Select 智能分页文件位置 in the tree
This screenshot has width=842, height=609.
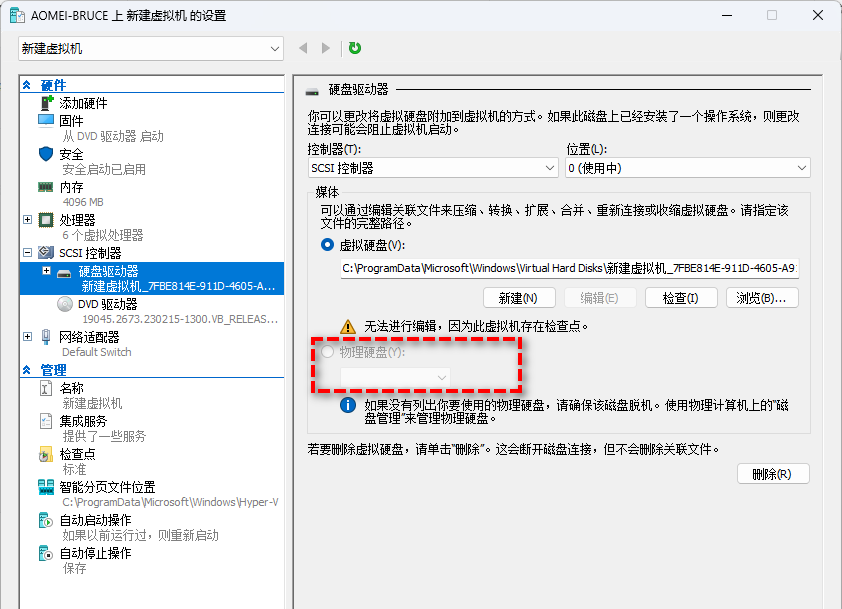click(x=107, y=487)
